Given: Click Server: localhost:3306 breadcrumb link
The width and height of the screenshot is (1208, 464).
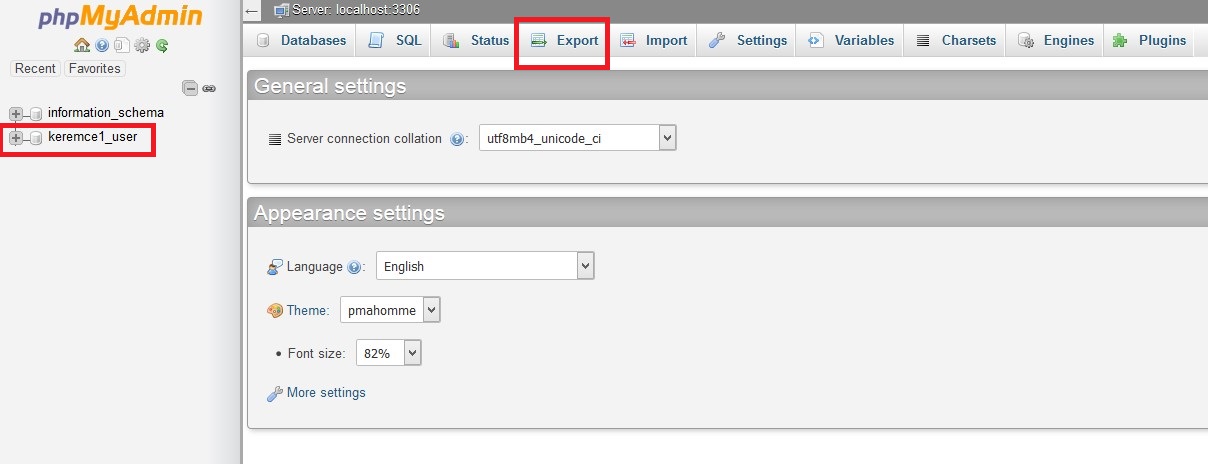Looking at the screenshot, I should (356, 10).
